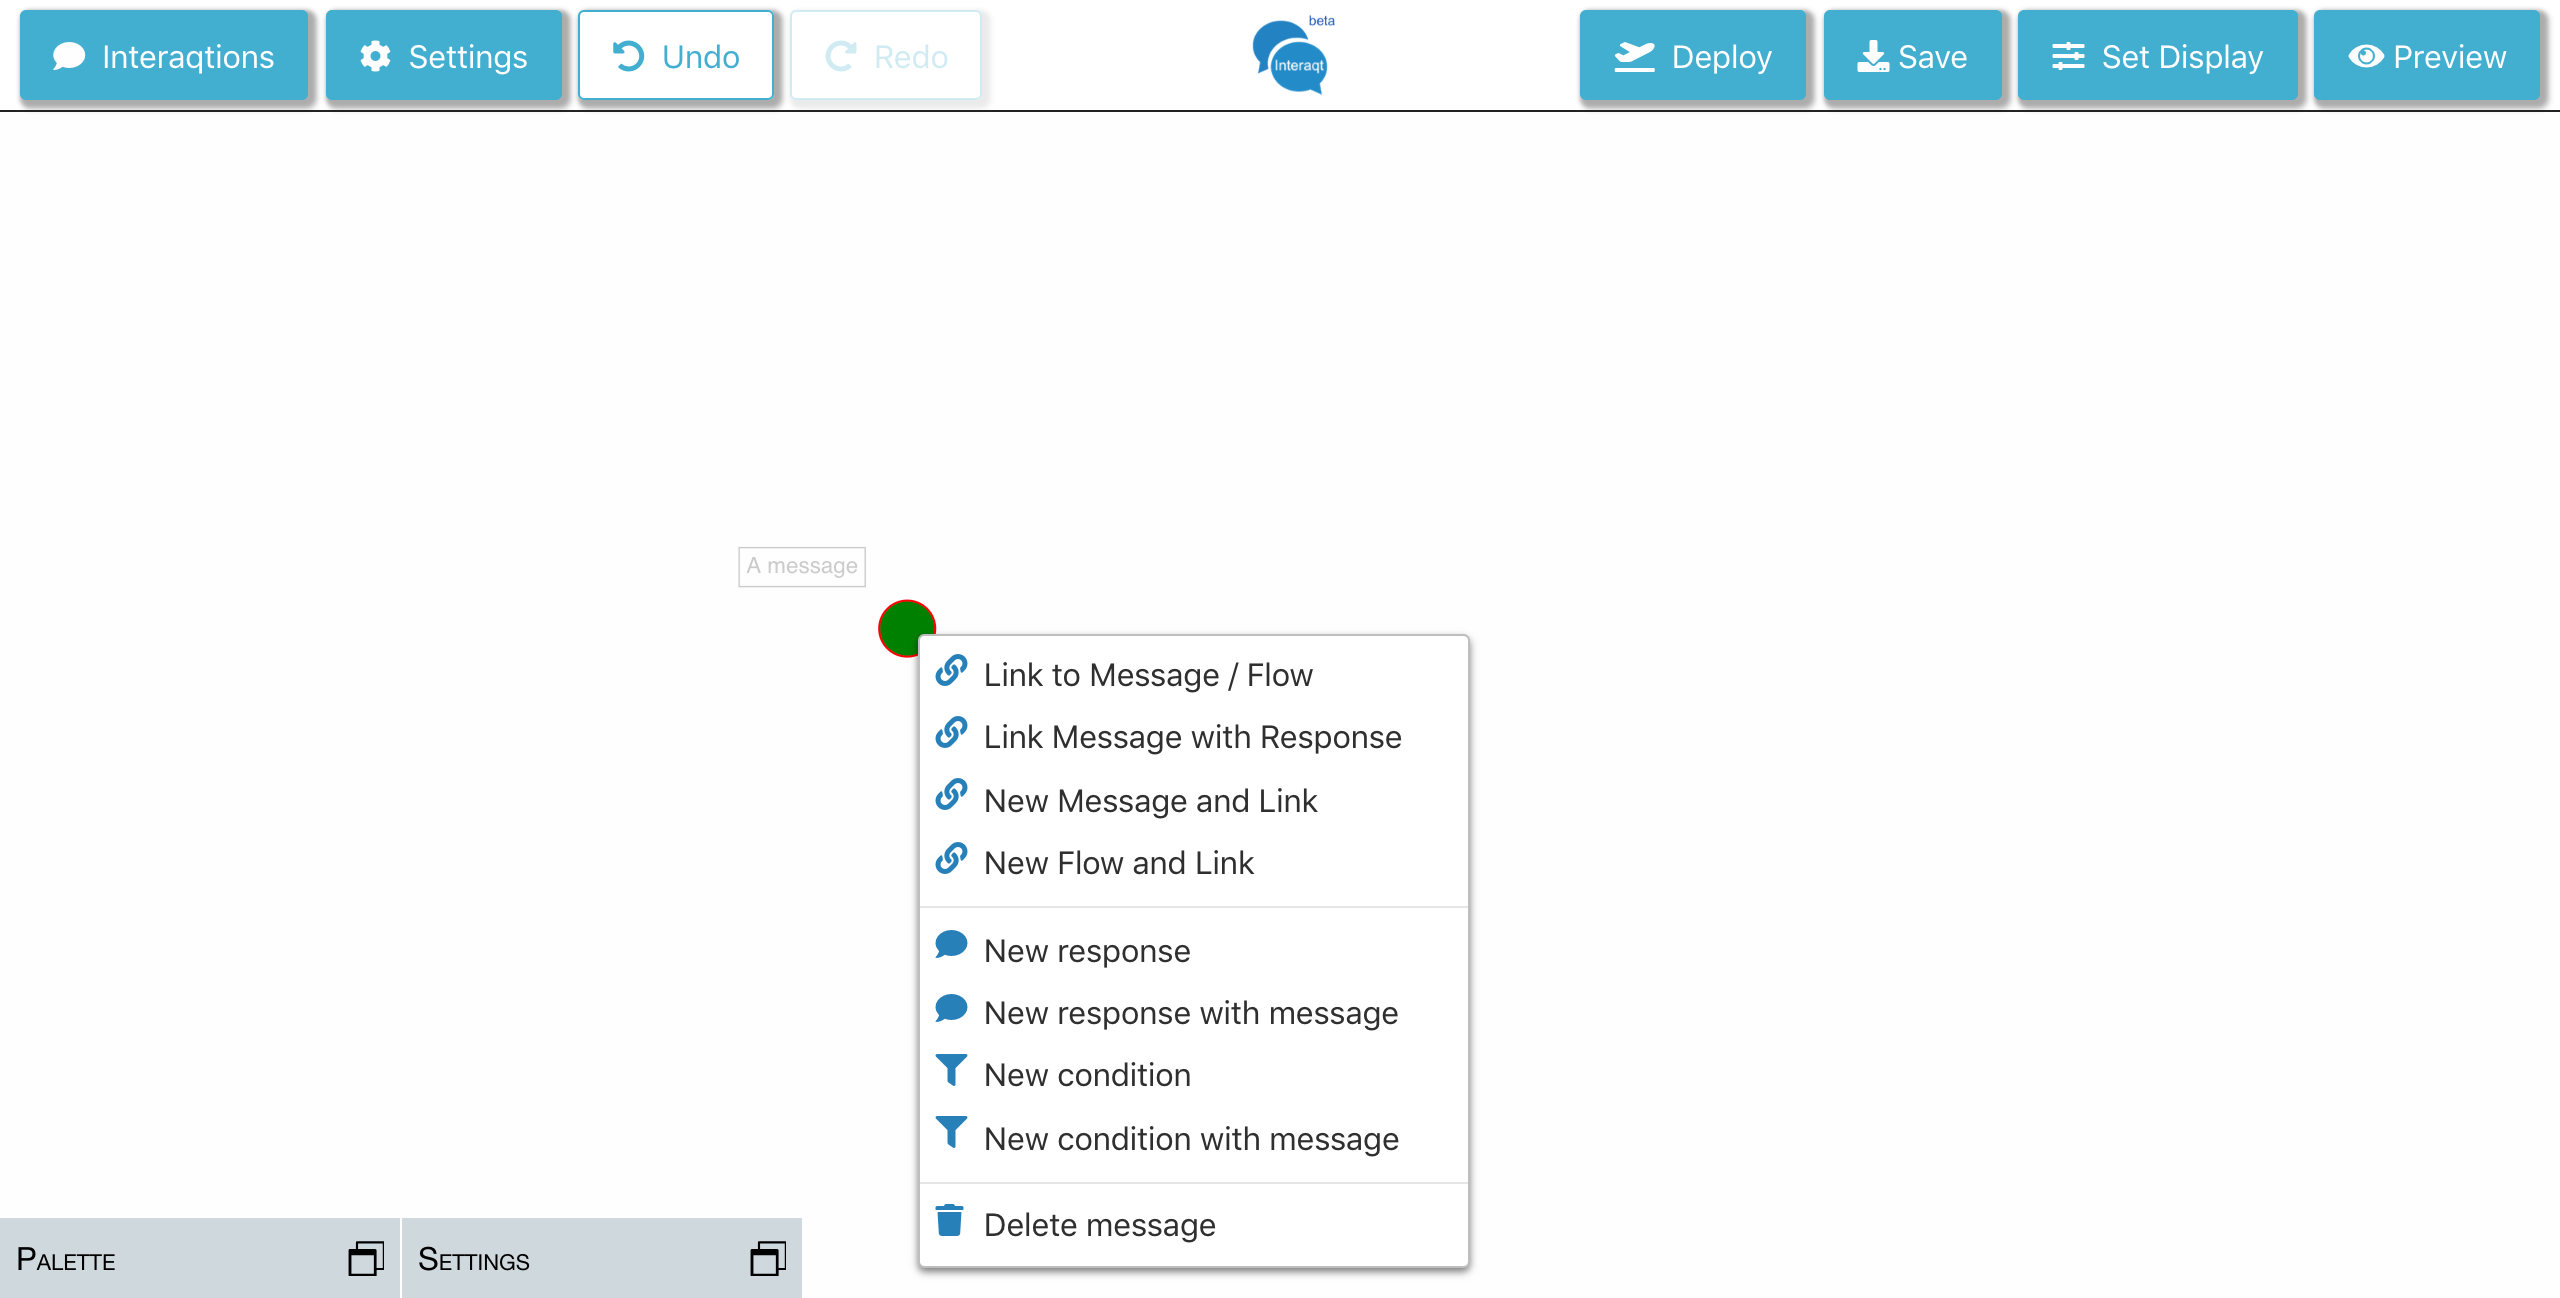Pick New Message and Link option

[x=1150, y=801]
